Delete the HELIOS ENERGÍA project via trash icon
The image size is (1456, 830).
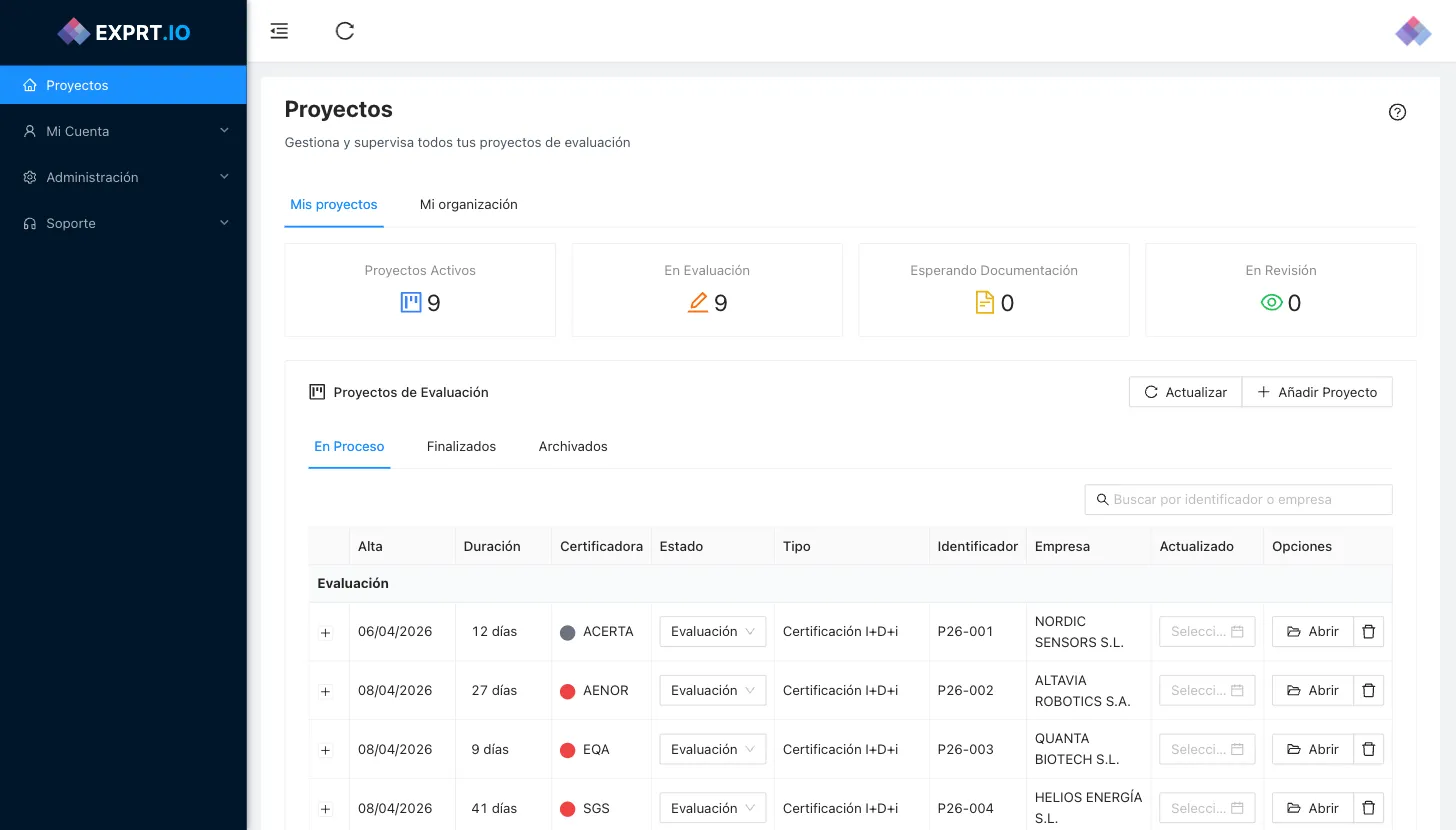[1369, 809]
